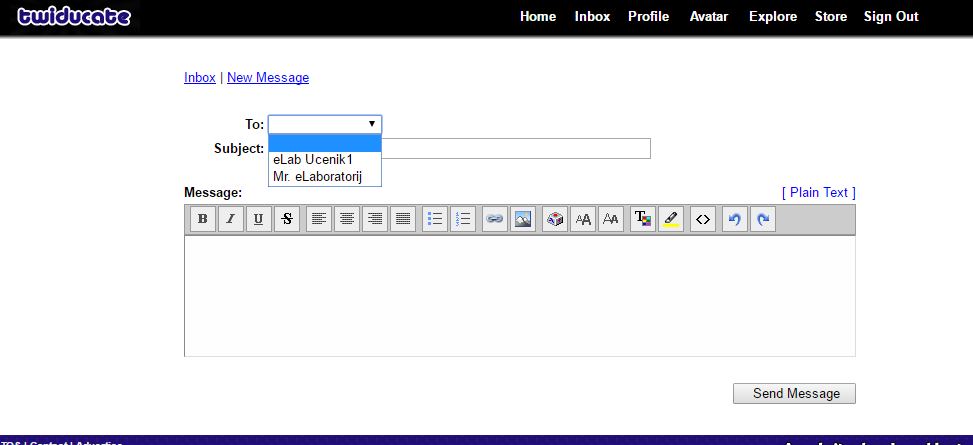
Task: Toggle underline formatting button
Action: point(258,219)
